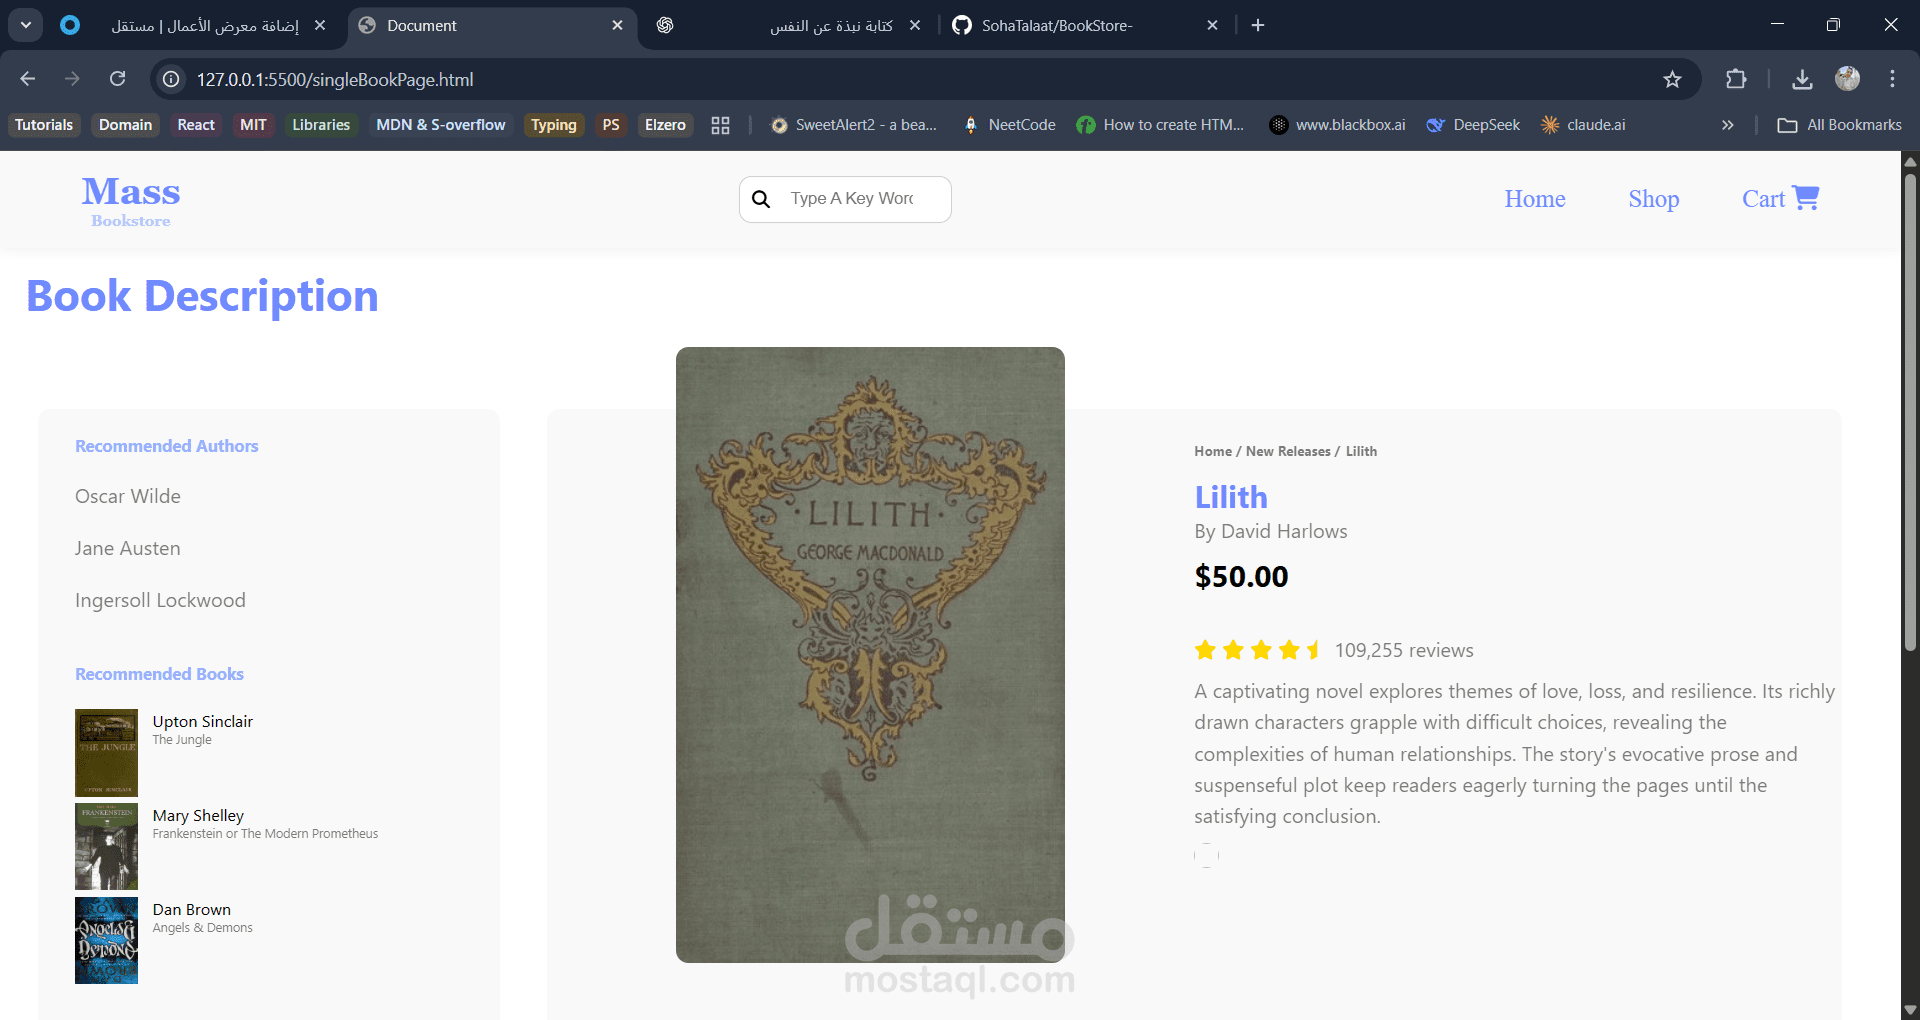Open the SweetAlert2 bookmark
This screenshot has height=1020, width=1920.
click(854, 125)
